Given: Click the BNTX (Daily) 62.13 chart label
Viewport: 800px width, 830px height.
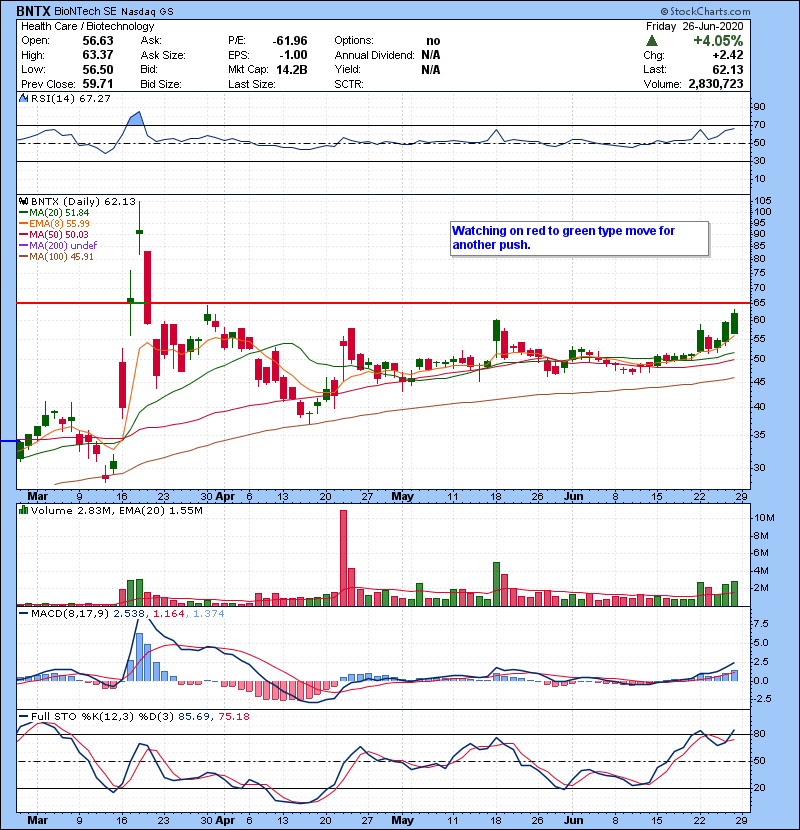Looking at the screenshot, I should pos(83,201).
